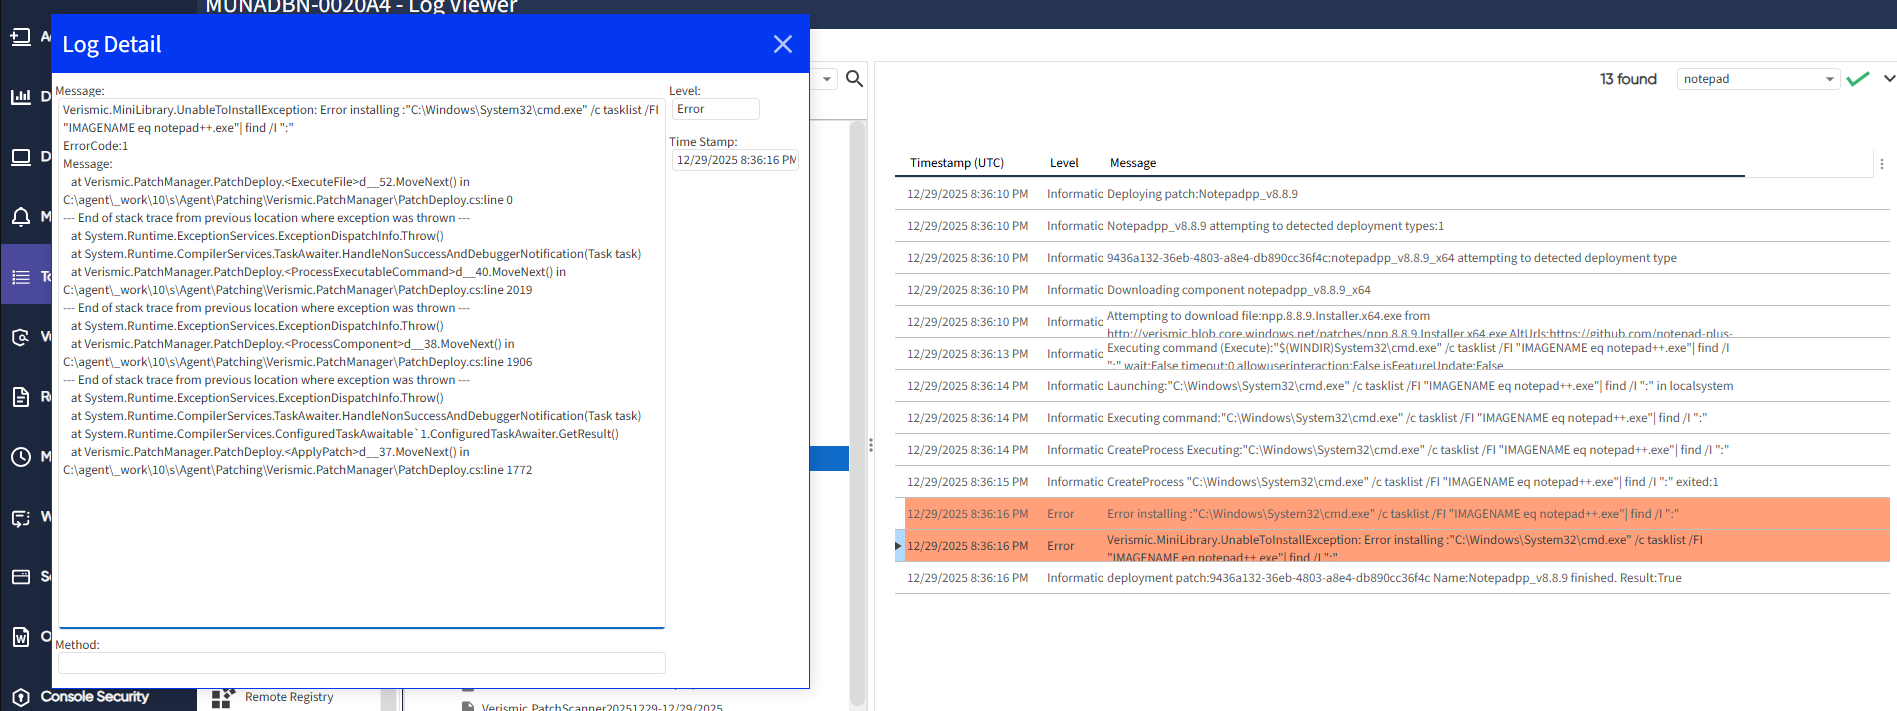Click the empty Method field
The image size is (1897, 711).
362,663
